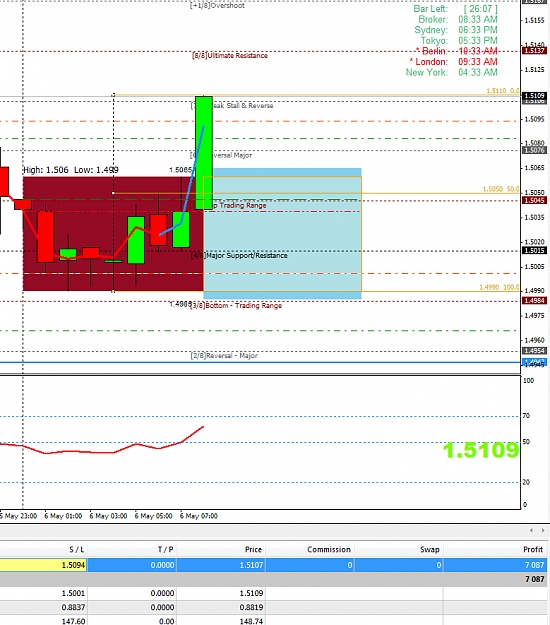Image resolution: width=550 pixels, height=625 pixels.
Task: Select the tall green breakout candle
Action: coord(204,153)
